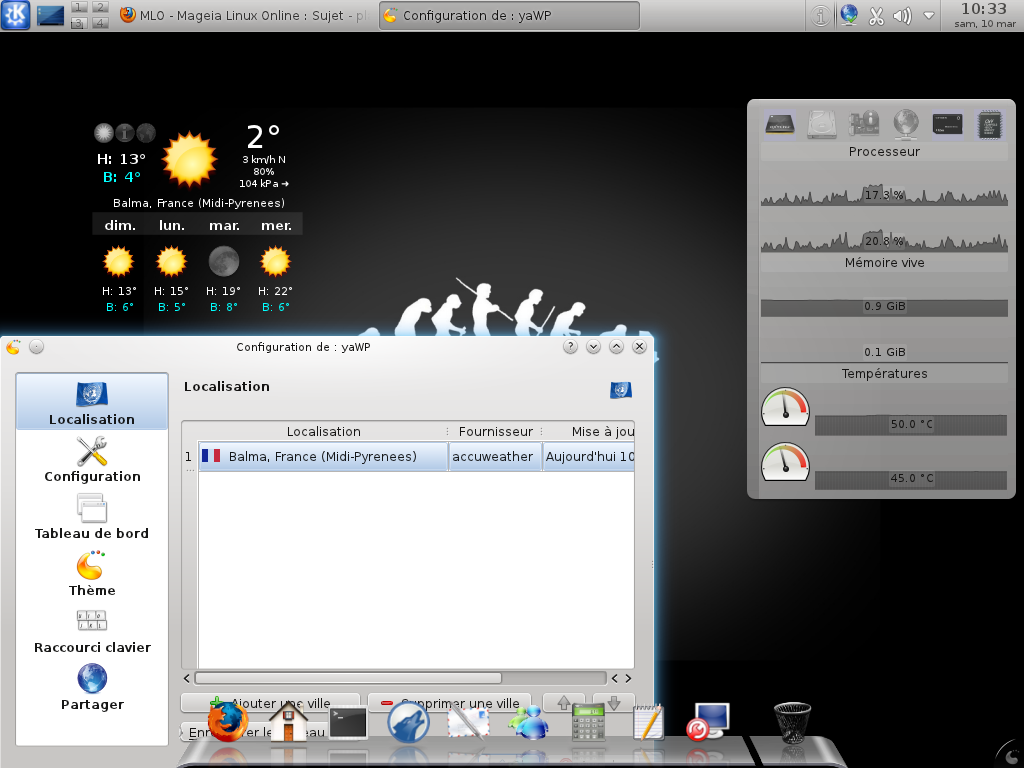
Task: Switch to virtual desktop 2 in the pager
Action: [100, 7]
